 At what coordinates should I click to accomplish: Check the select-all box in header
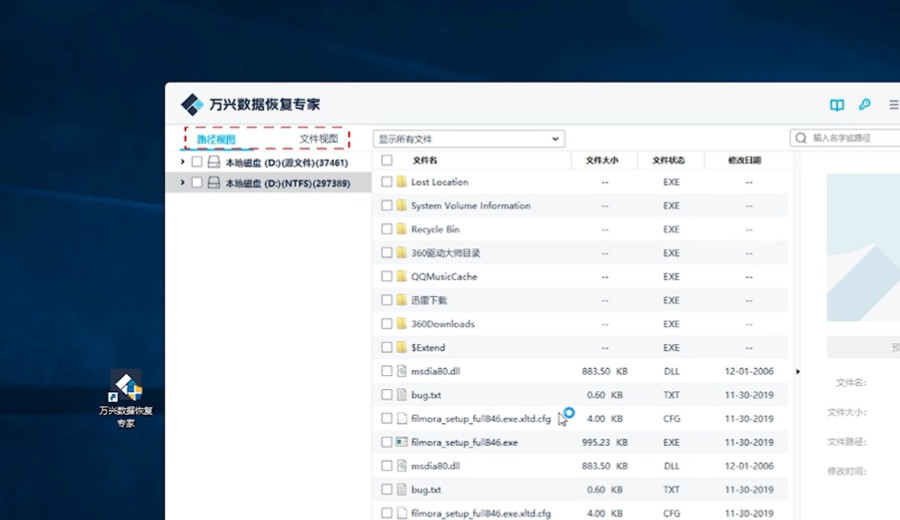[x=387, y=160]
